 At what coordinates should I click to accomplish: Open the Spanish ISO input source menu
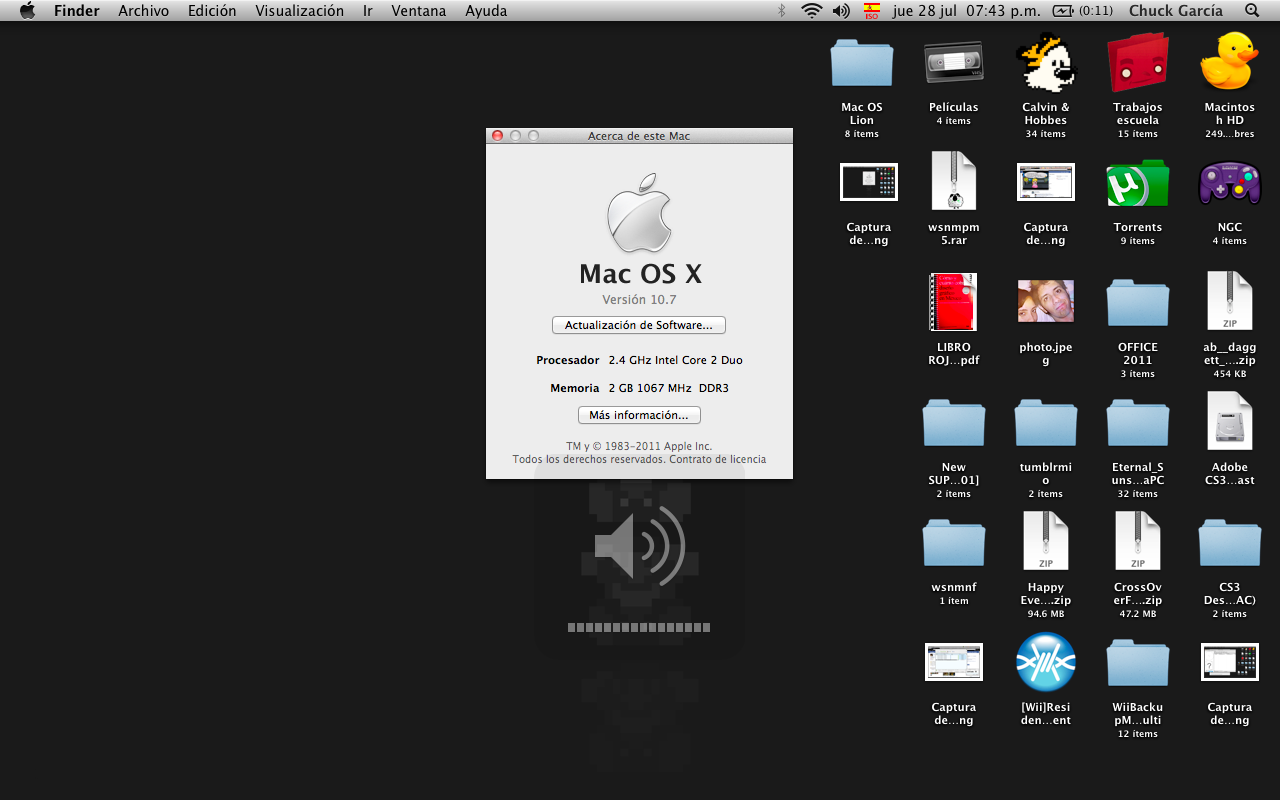(872, 11)
